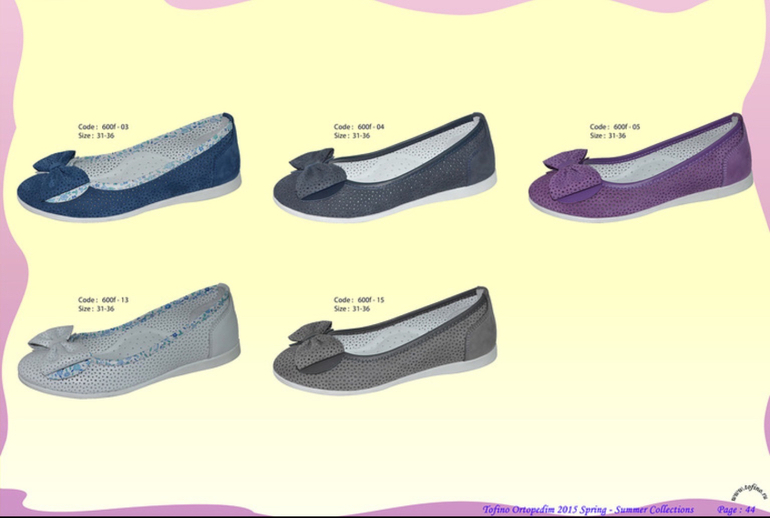
Task: Click the "Code: 600f-05" label
Action: pos(615,127)
